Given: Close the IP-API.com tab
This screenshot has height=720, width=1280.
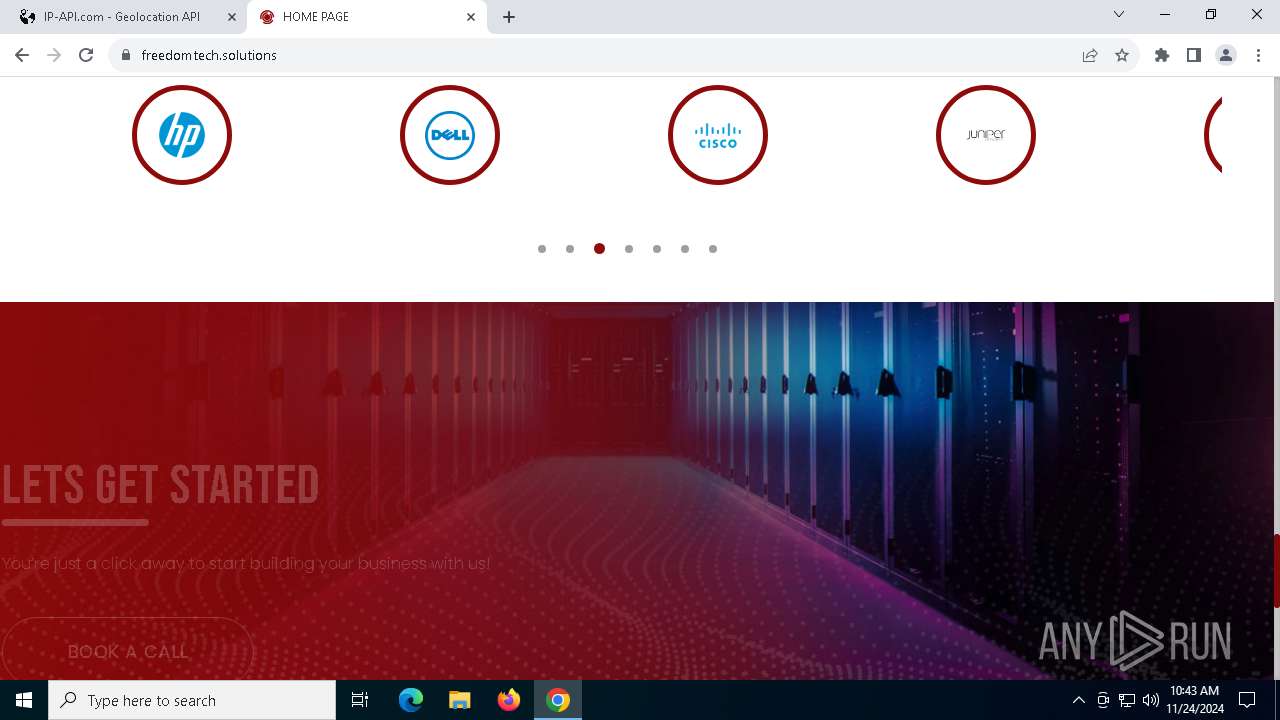Looking at the screenshot, I should (x=232, y=17).
